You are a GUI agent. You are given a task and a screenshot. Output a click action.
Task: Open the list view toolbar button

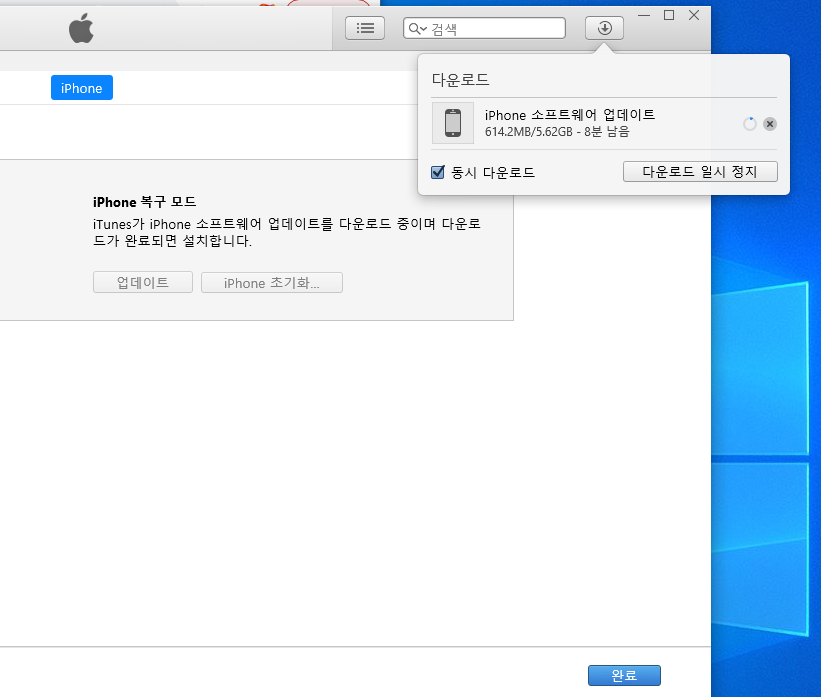365,28
